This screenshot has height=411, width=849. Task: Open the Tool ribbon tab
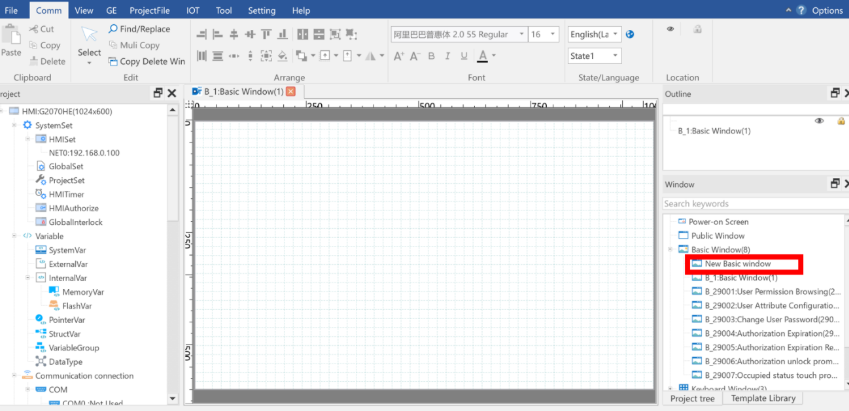pyautogui.click(x=224, y=10)
